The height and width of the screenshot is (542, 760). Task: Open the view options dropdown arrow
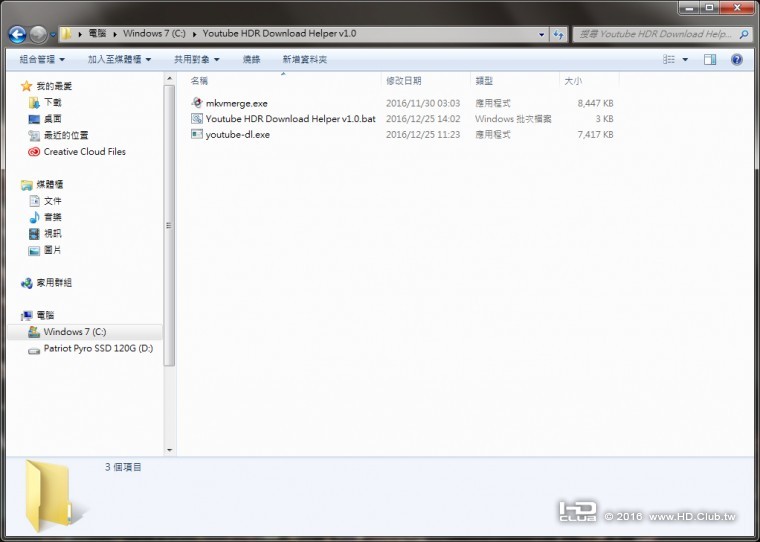pyautogui.click(x=685, y=59)
